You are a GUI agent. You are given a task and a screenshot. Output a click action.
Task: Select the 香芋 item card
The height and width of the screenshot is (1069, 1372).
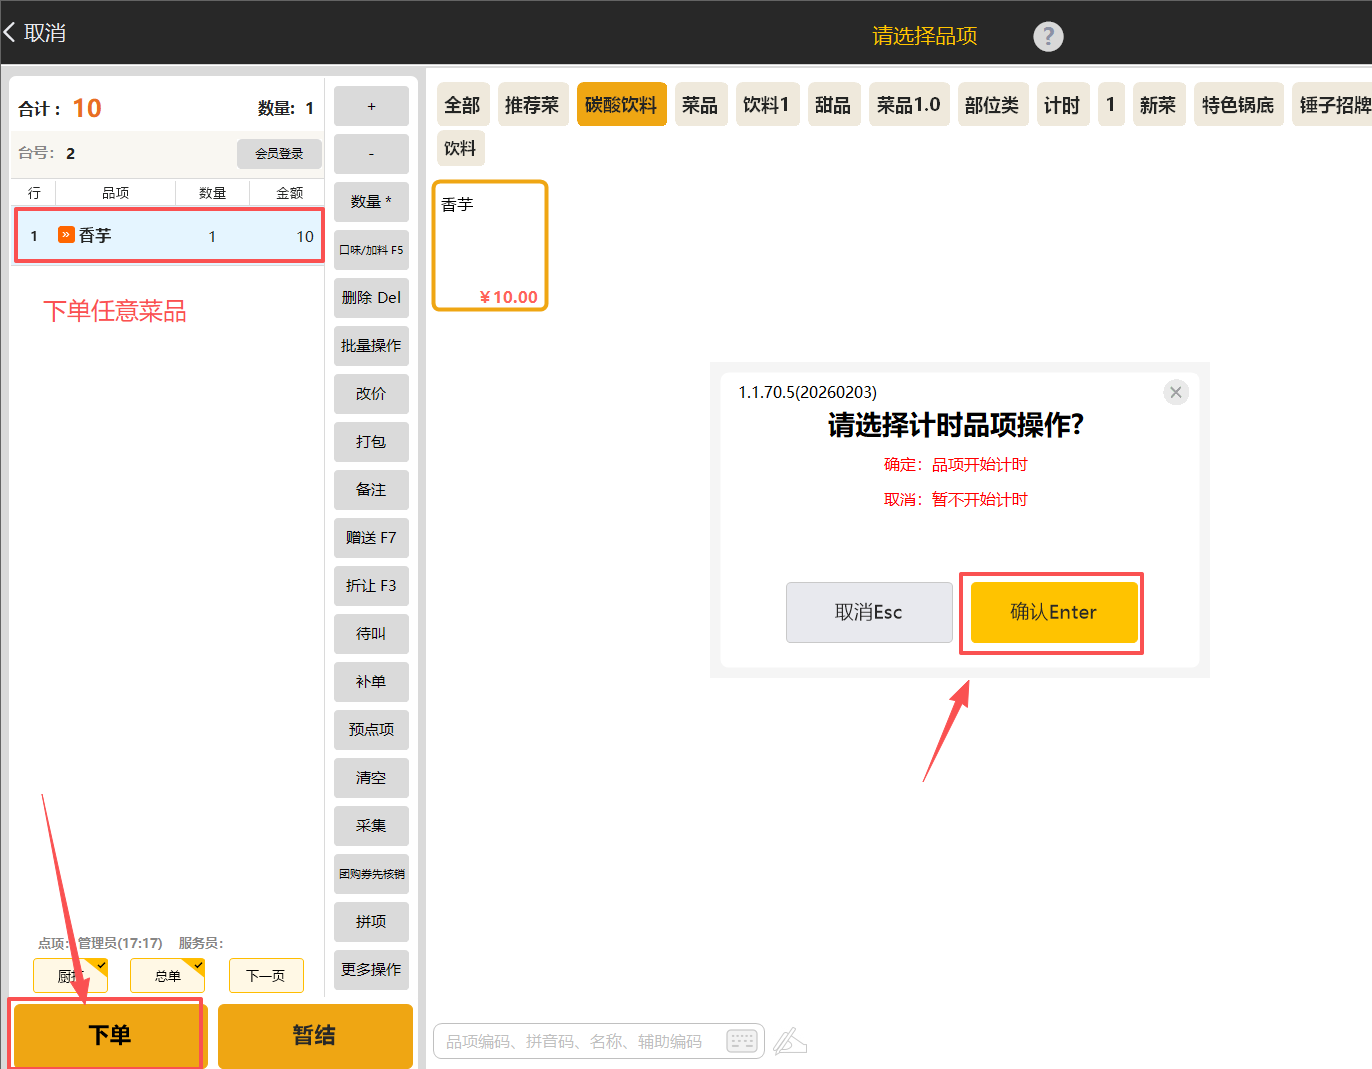[x=490, y=246]
